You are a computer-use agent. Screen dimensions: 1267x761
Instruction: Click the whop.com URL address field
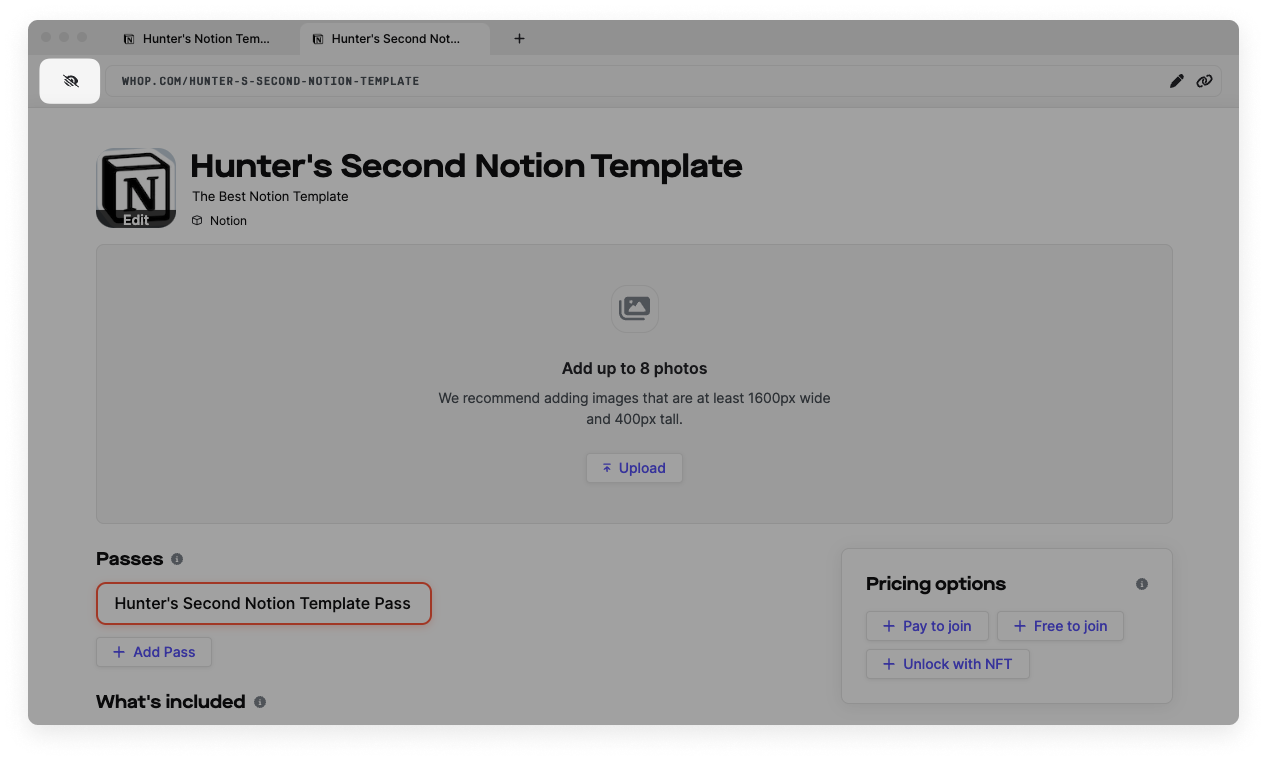600,81
